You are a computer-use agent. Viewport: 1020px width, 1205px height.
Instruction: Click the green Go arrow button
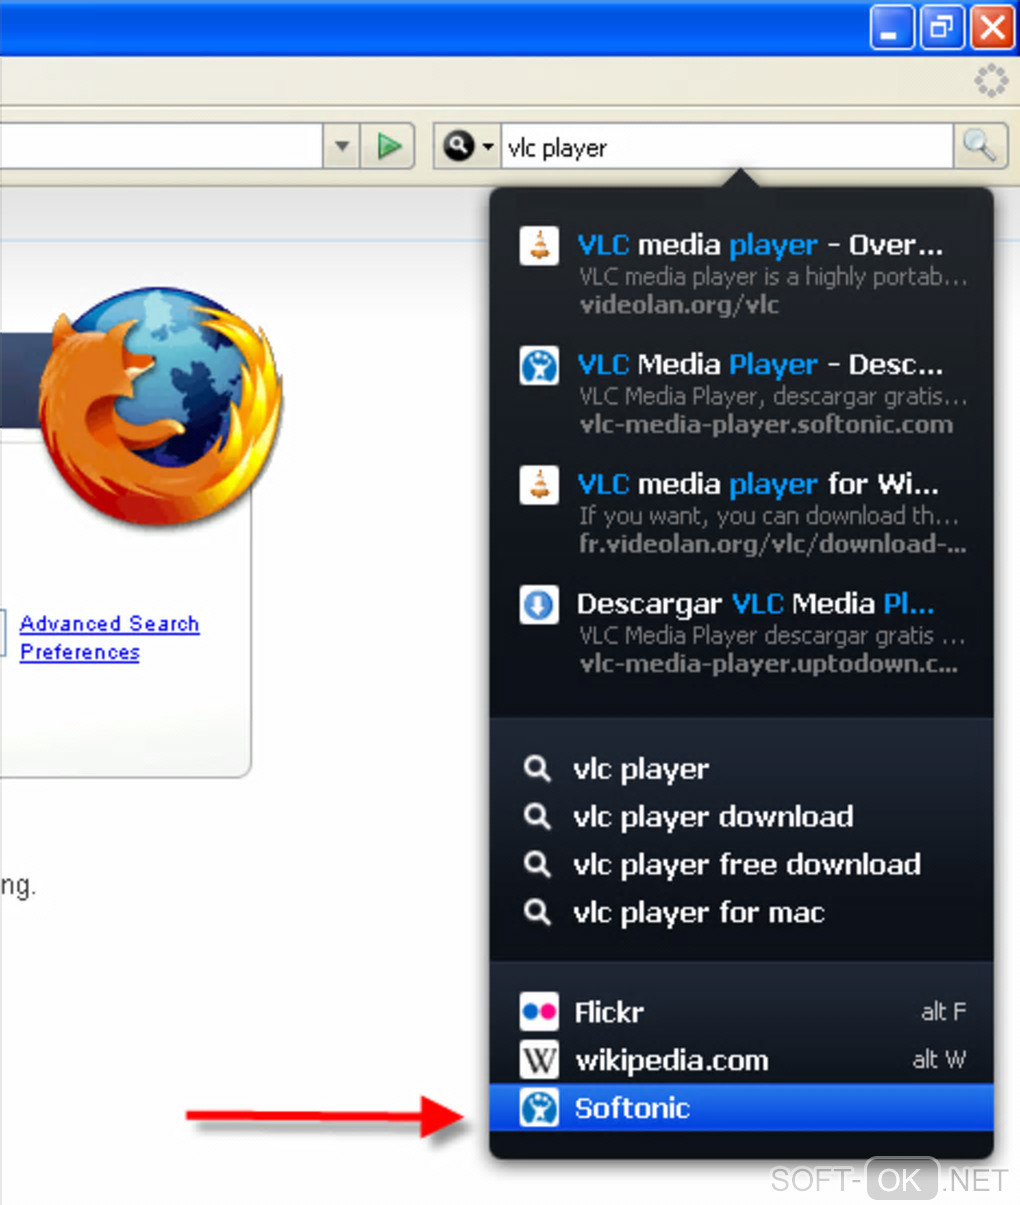[389, 146]
